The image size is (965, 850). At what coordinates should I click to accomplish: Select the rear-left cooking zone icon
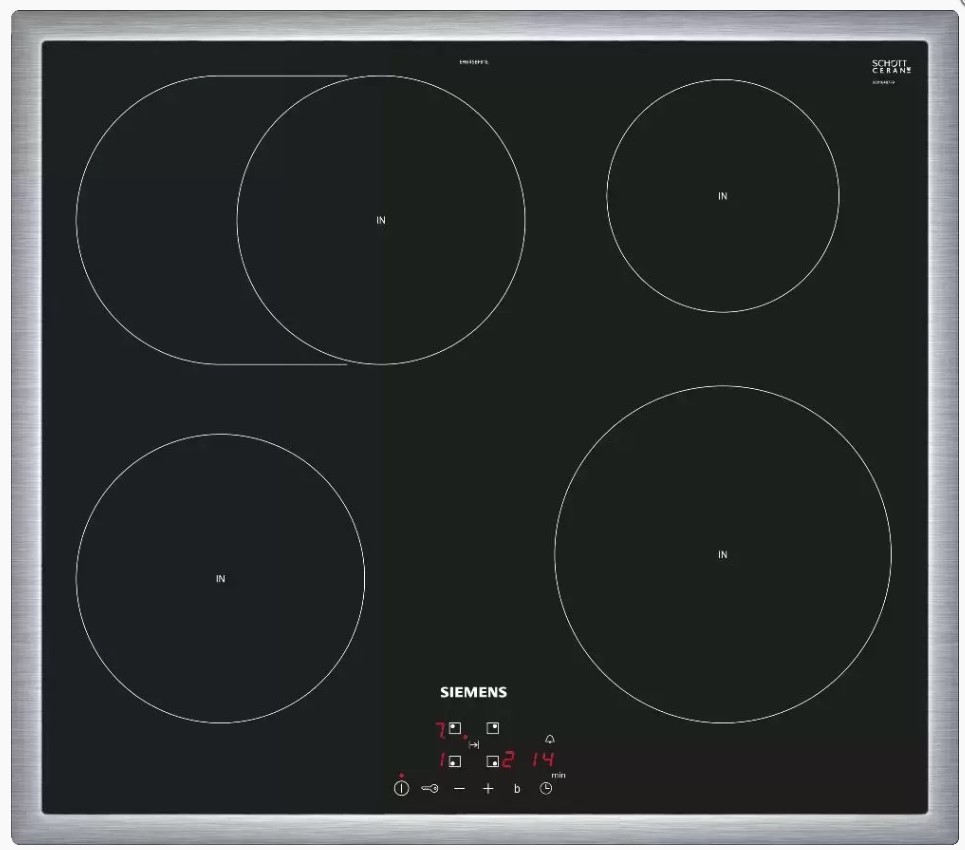[x=455, y=728]
